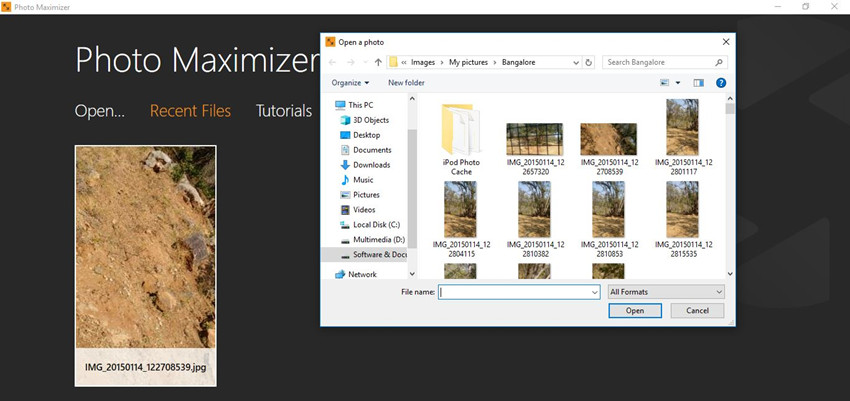Expand the Organize dropdown menu
This screenshot has height=401, width=850.
pyautogui.click(x=350, y=83)
